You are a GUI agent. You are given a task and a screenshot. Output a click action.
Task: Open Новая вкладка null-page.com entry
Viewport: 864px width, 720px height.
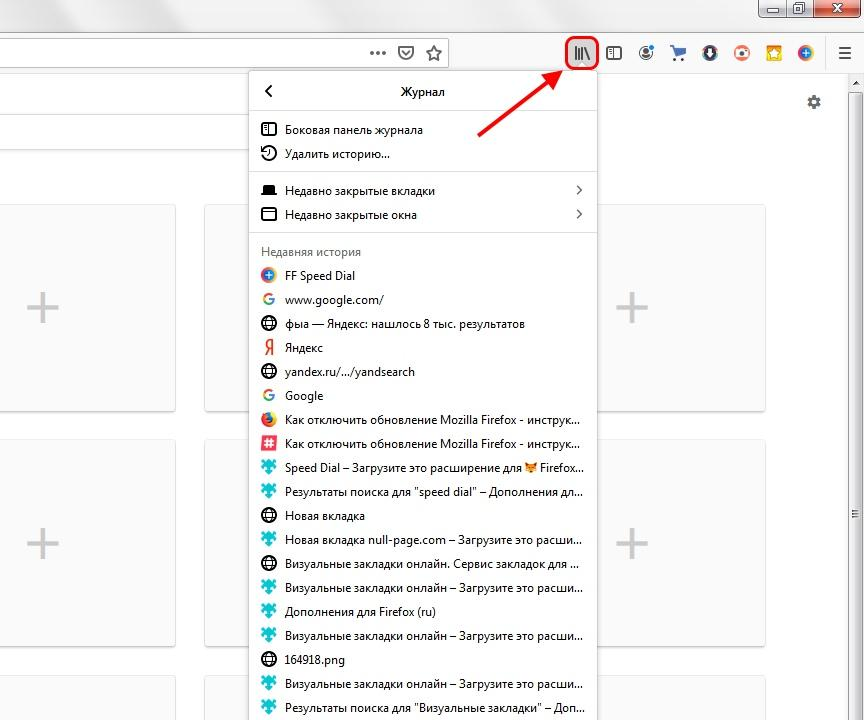point(423,540)
